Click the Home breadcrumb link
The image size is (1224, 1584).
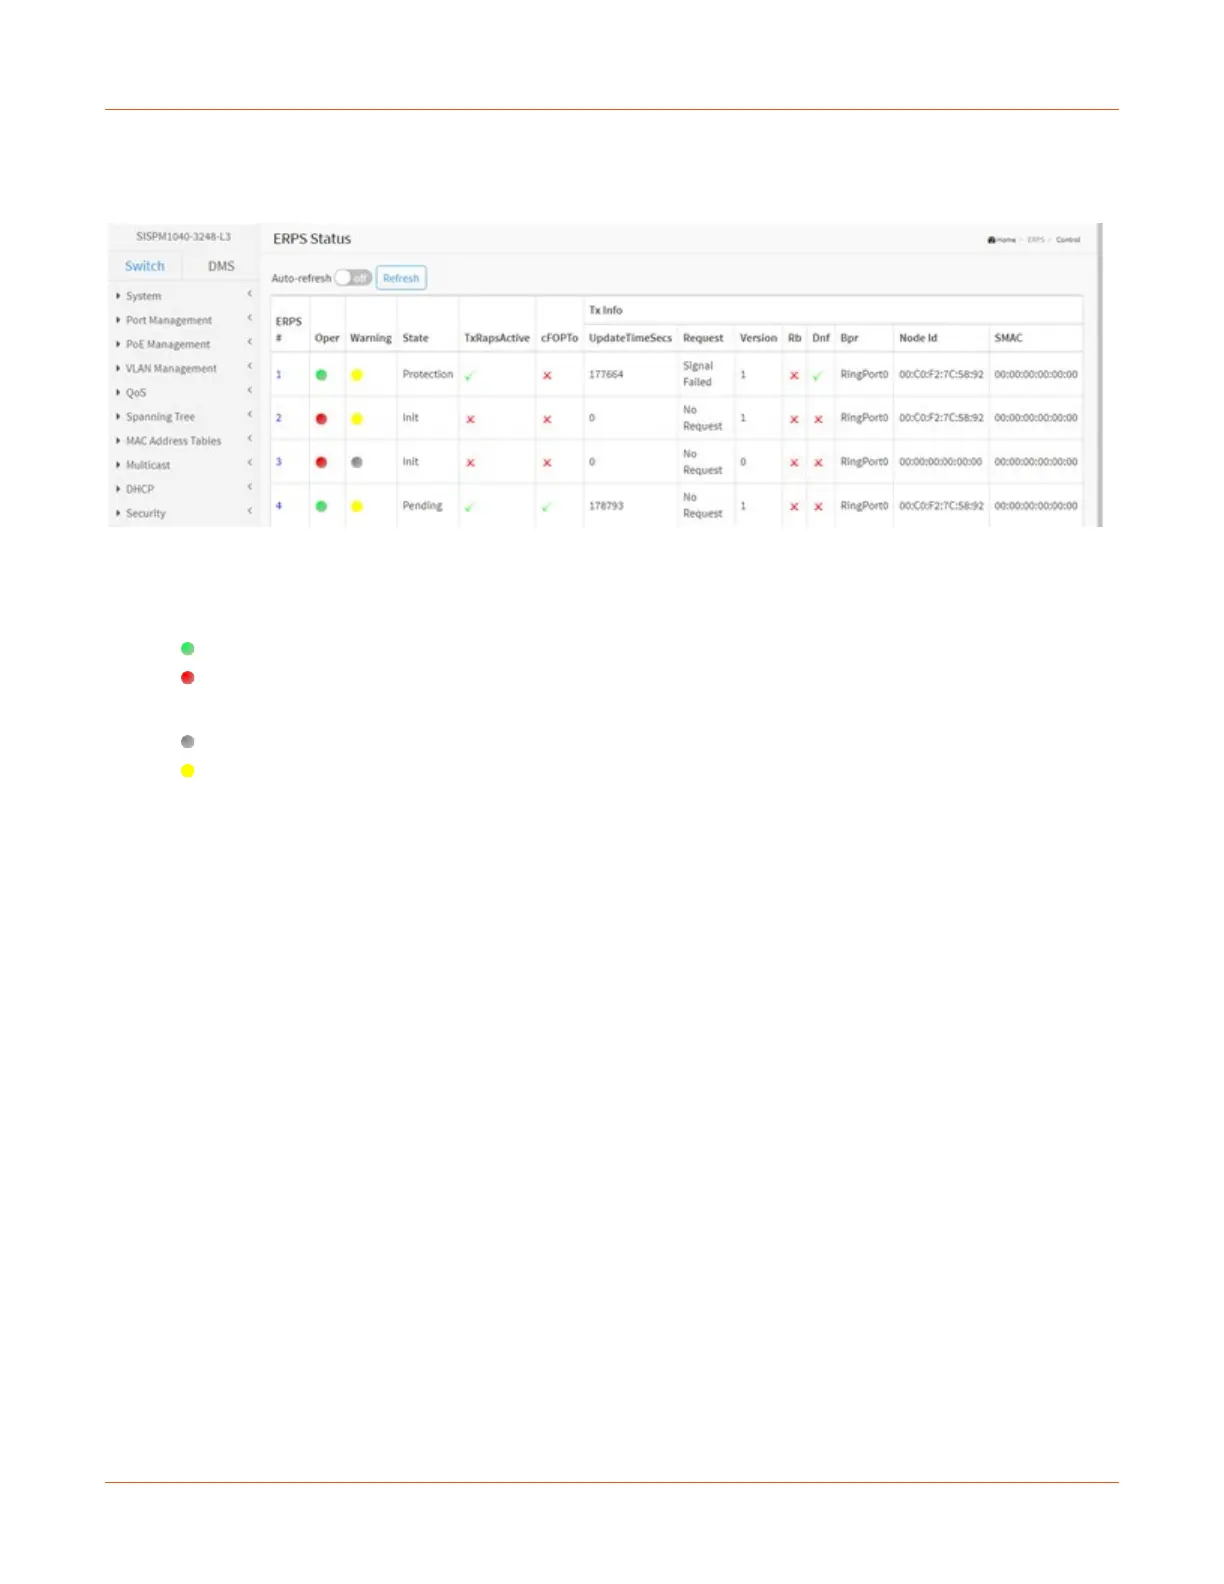pyautogui.click(x=1002, y=240)
